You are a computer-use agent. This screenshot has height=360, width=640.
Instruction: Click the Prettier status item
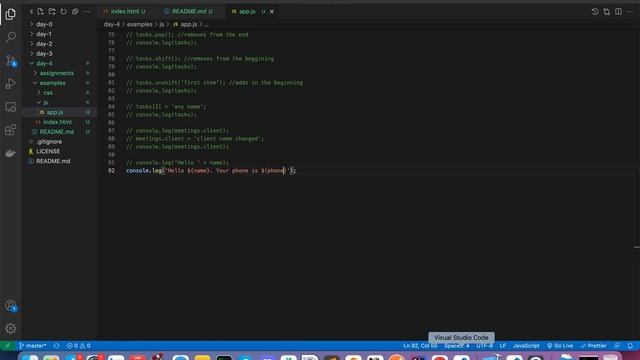pos(593,346)
